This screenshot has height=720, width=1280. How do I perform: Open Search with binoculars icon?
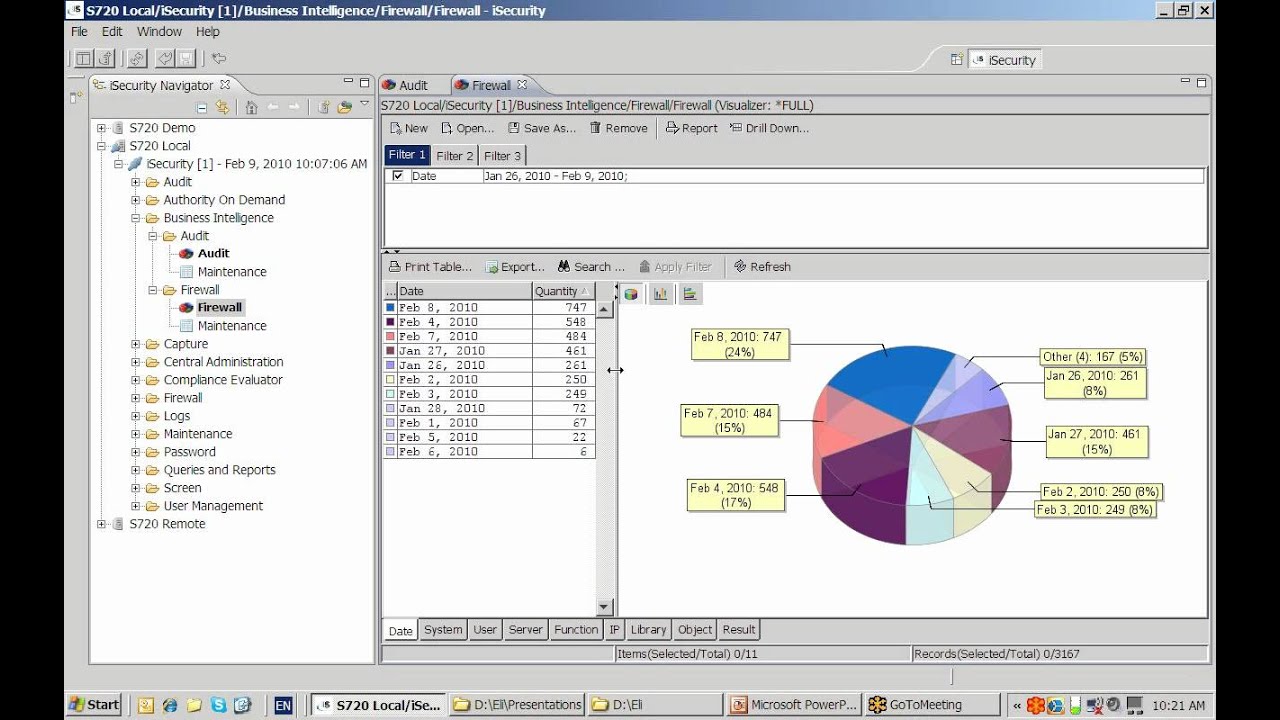591,267
